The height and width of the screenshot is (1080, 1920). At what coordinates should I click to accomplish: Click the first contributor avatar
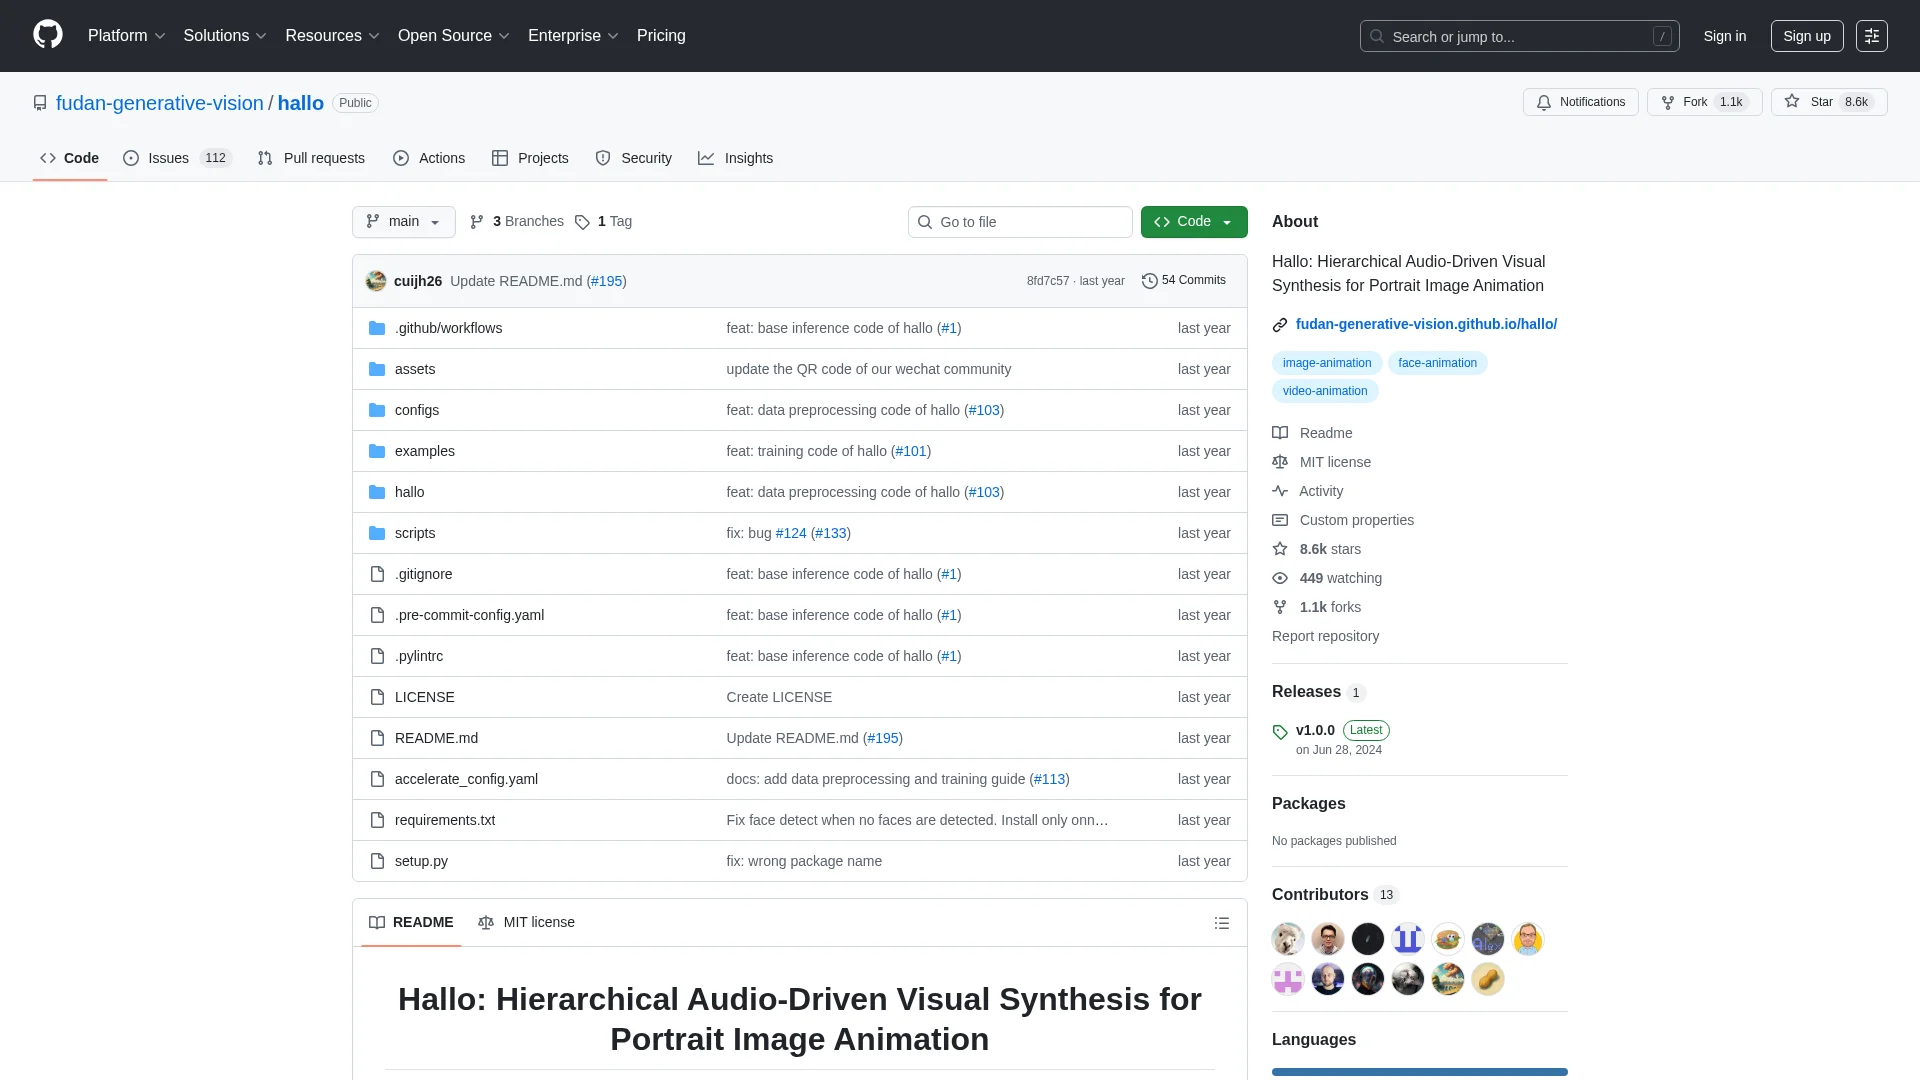point(1287,939)
